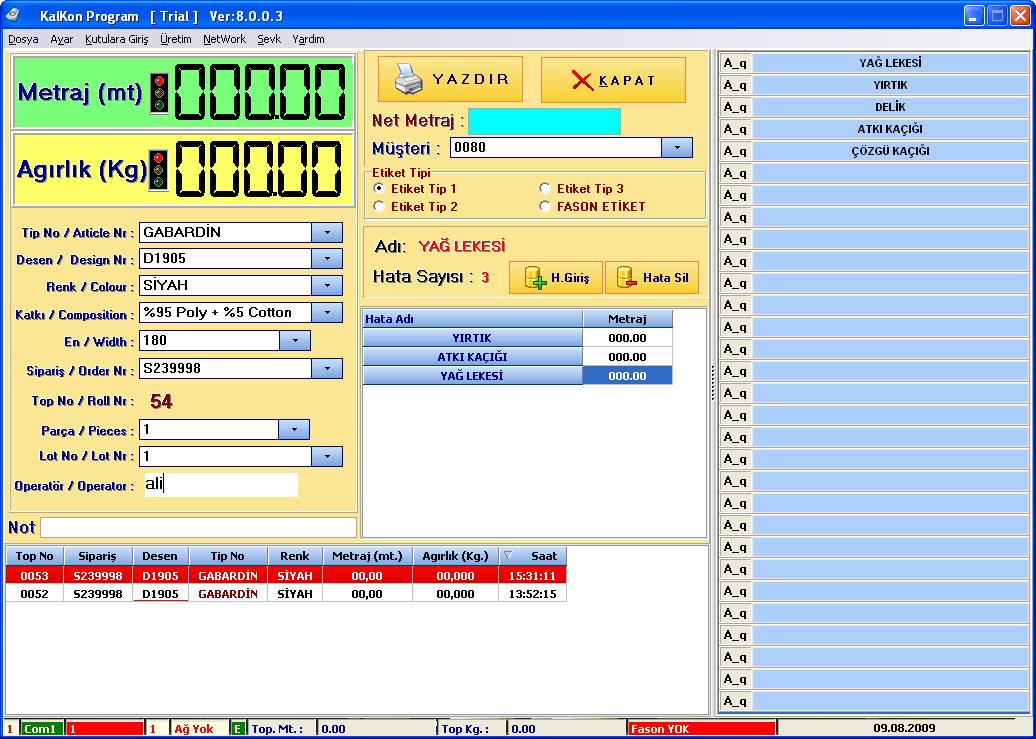Click the red X icon on KAPAT
The width and height of the screenshot is (1036, 739).
[583, 81]
